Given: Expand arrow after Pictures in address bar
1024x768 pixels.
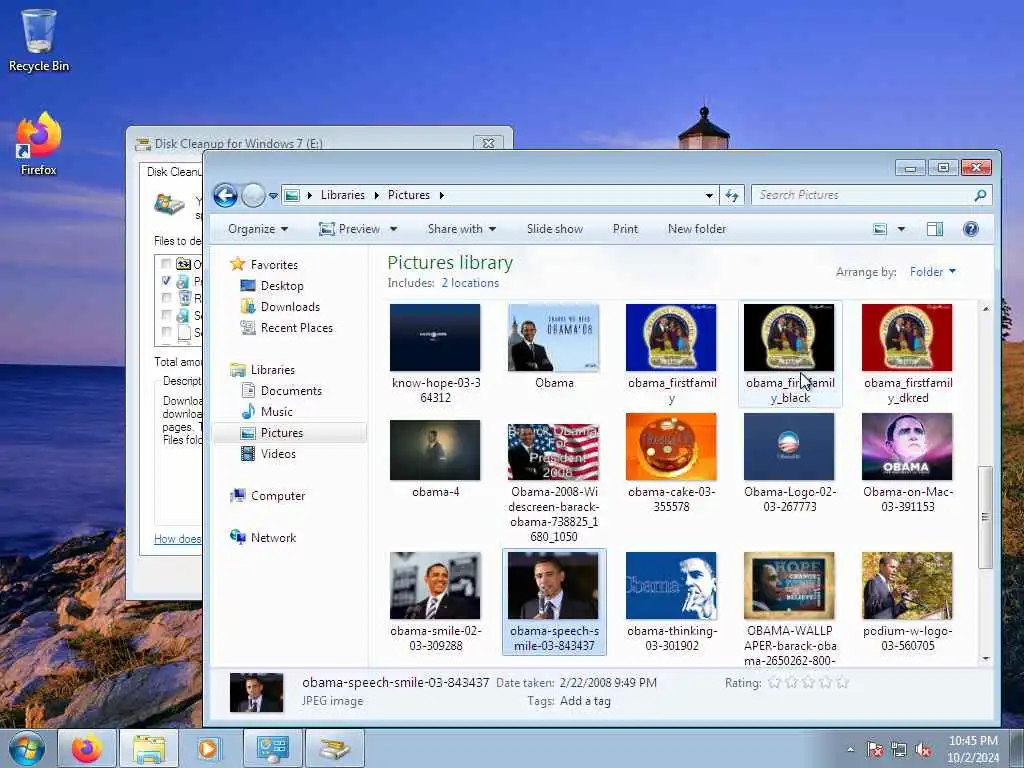Looking at the screenshot, I should [441, 195].
